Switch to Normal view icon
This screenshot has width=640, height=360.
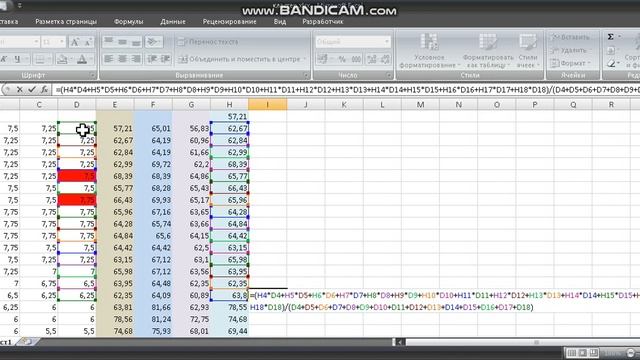[572, 353]
